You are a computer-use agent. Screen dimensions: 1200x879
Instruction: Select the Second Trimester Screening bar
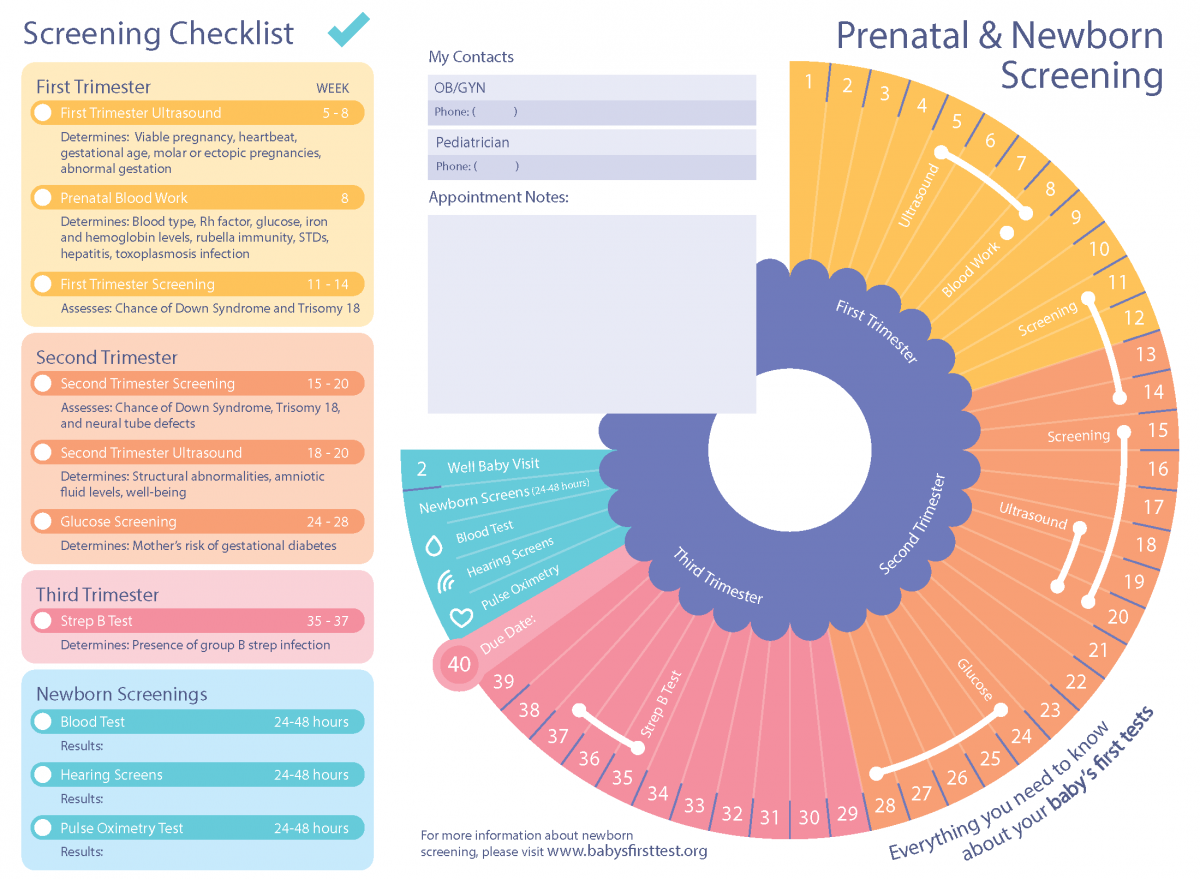click(197, 384)
